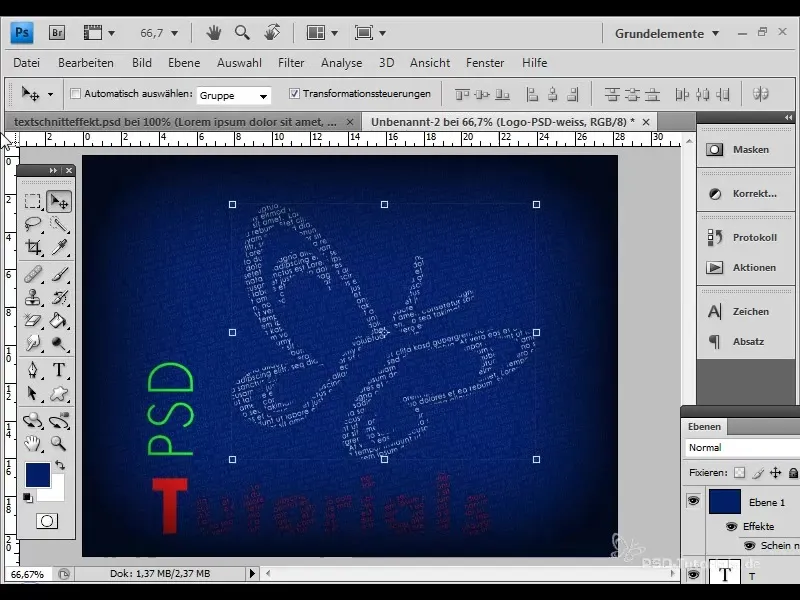Hide the text layer with T thumbnail
Screen dimensions: 800x600
[693, 574]
